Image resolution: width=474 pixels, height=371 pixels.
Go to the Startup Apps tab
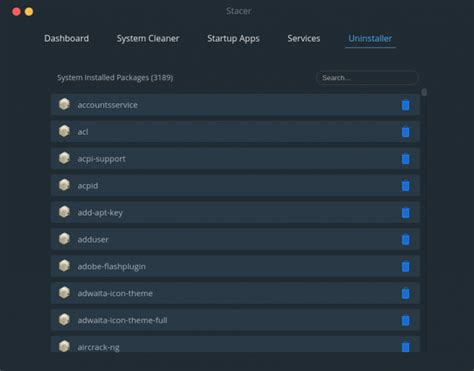coord(233,39)
